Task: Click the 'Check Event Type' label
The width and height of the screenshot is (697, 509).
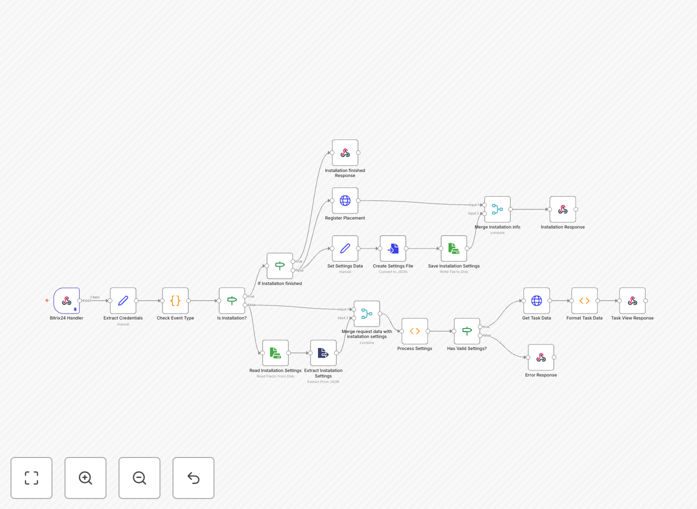Action: click(x=175, y=318)
